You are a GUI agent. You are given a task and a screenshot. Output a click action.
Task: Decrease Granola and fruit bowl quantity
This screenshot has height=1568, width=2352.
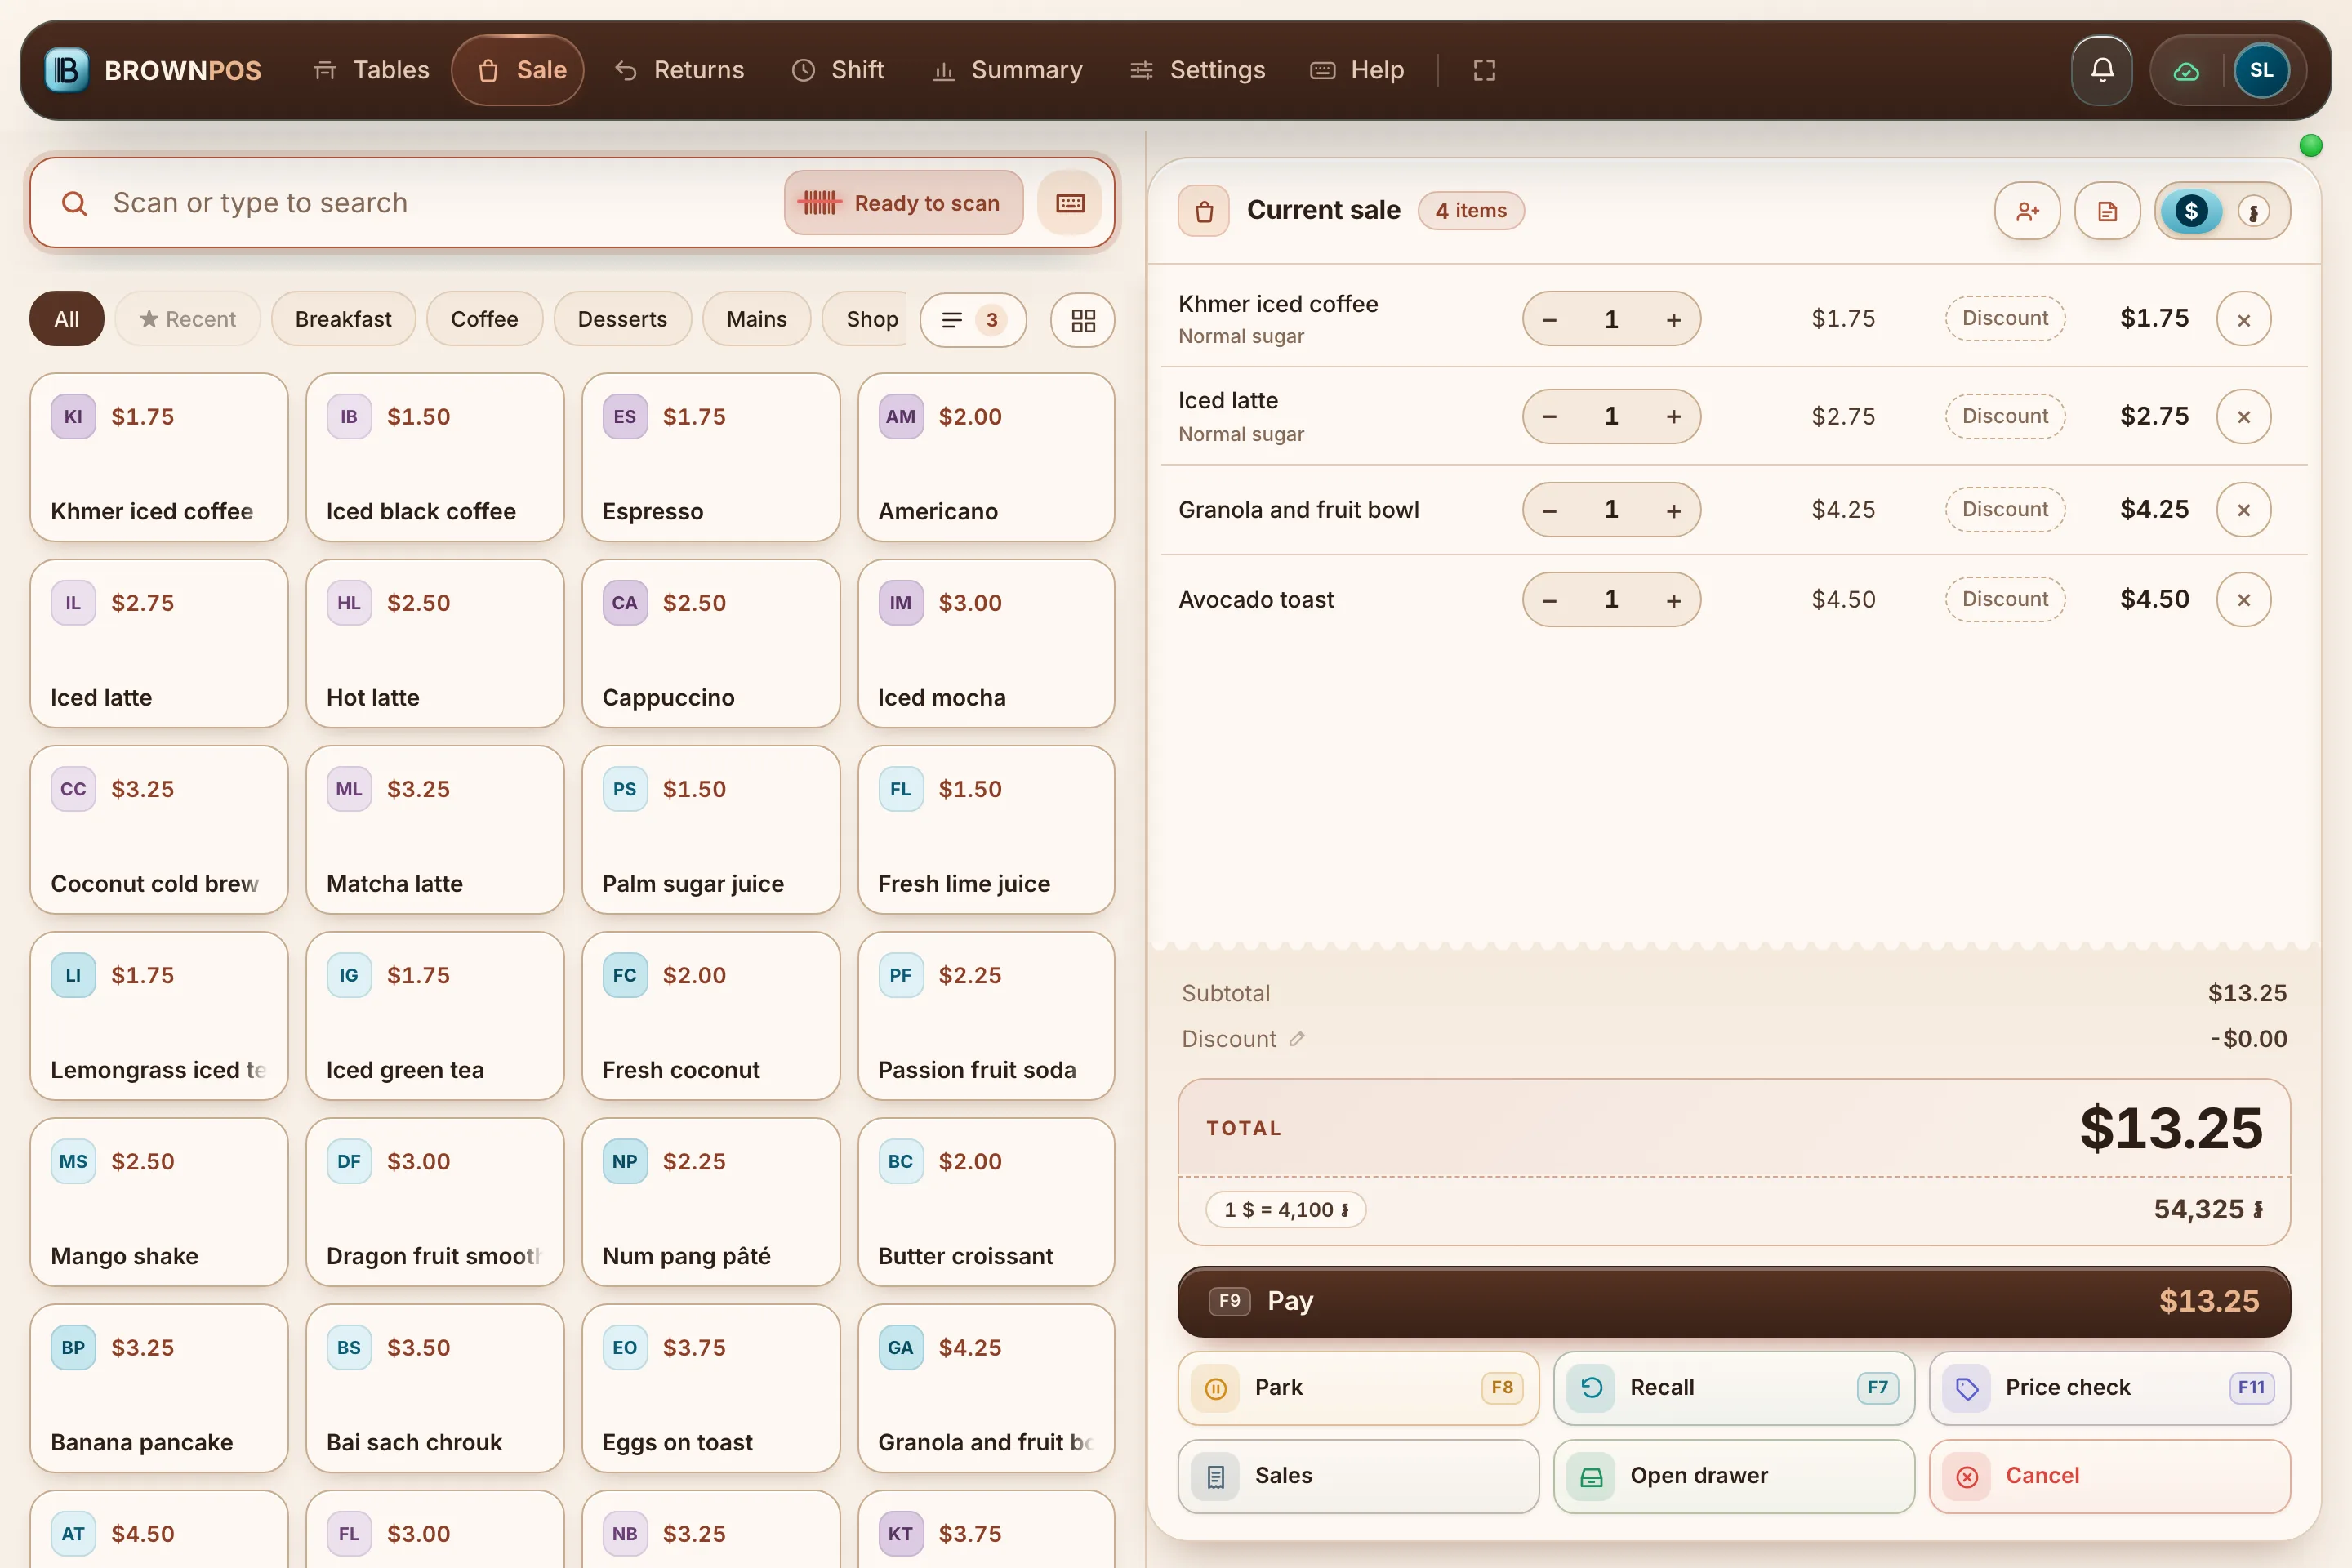pos(1549,510)
